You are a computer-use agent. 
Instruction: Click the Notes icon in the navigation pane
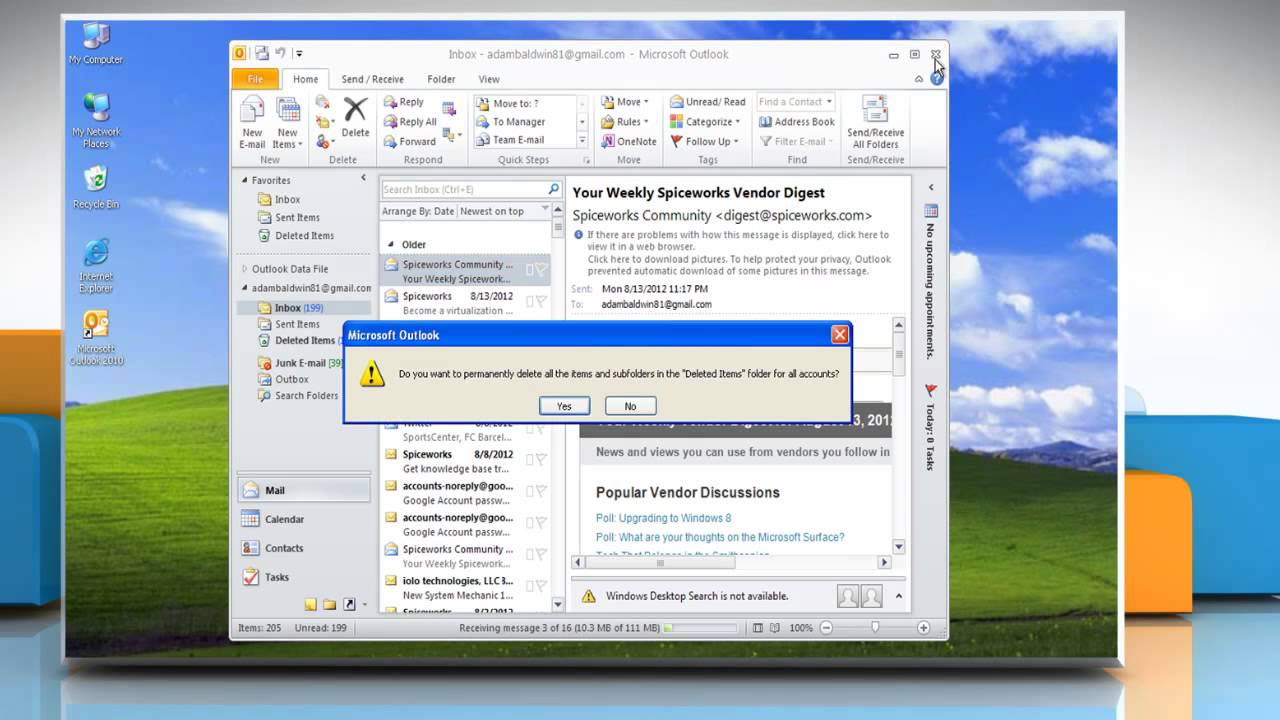310,604
